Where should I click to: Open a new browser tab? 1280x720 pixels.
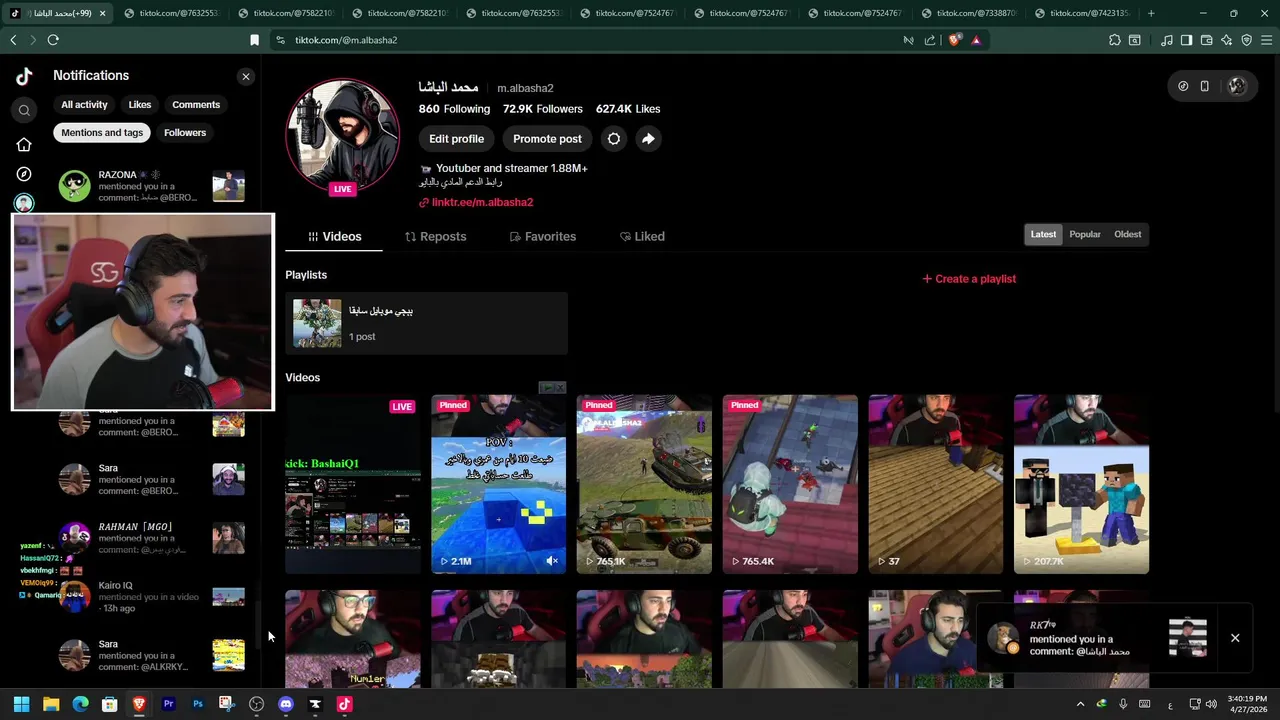1151,13
